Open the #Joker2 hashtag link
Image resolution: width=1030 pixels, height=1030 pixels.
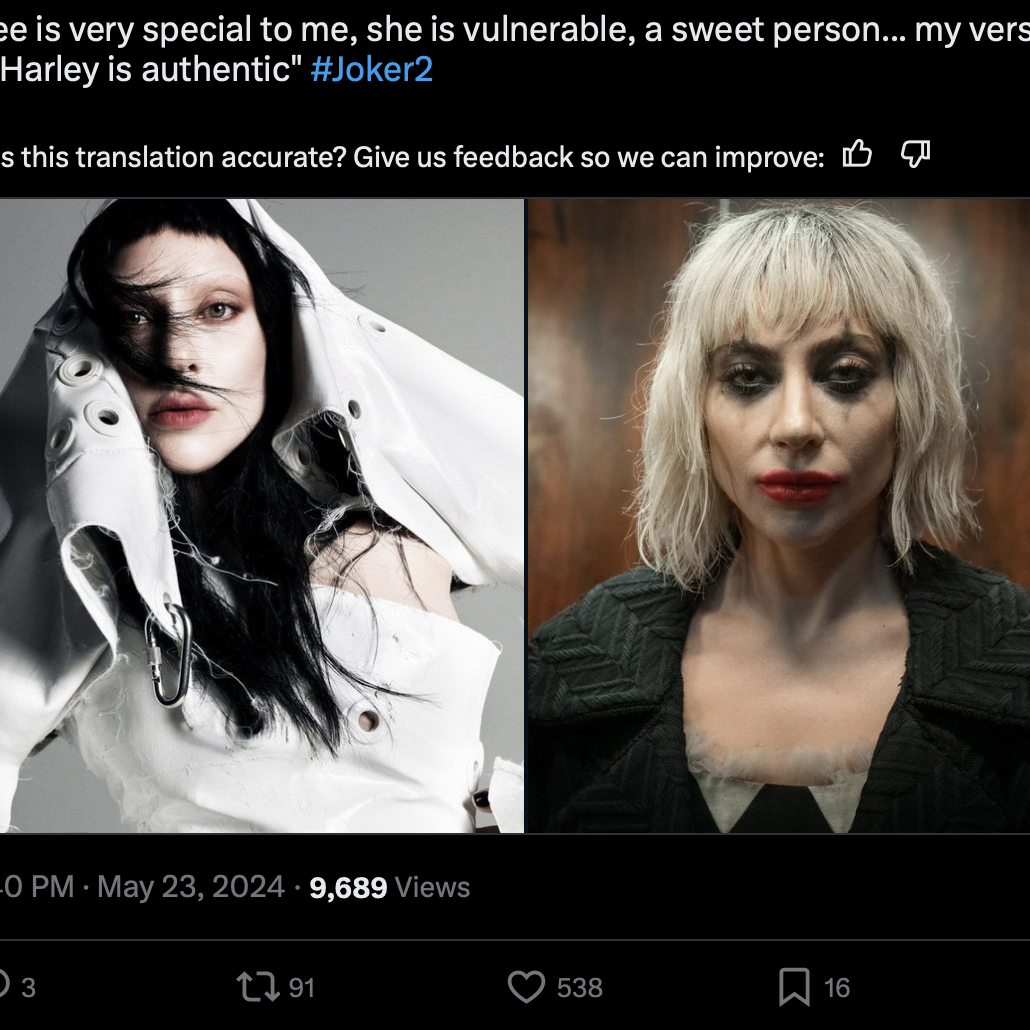pyautogui.click(x=372, y=71)
